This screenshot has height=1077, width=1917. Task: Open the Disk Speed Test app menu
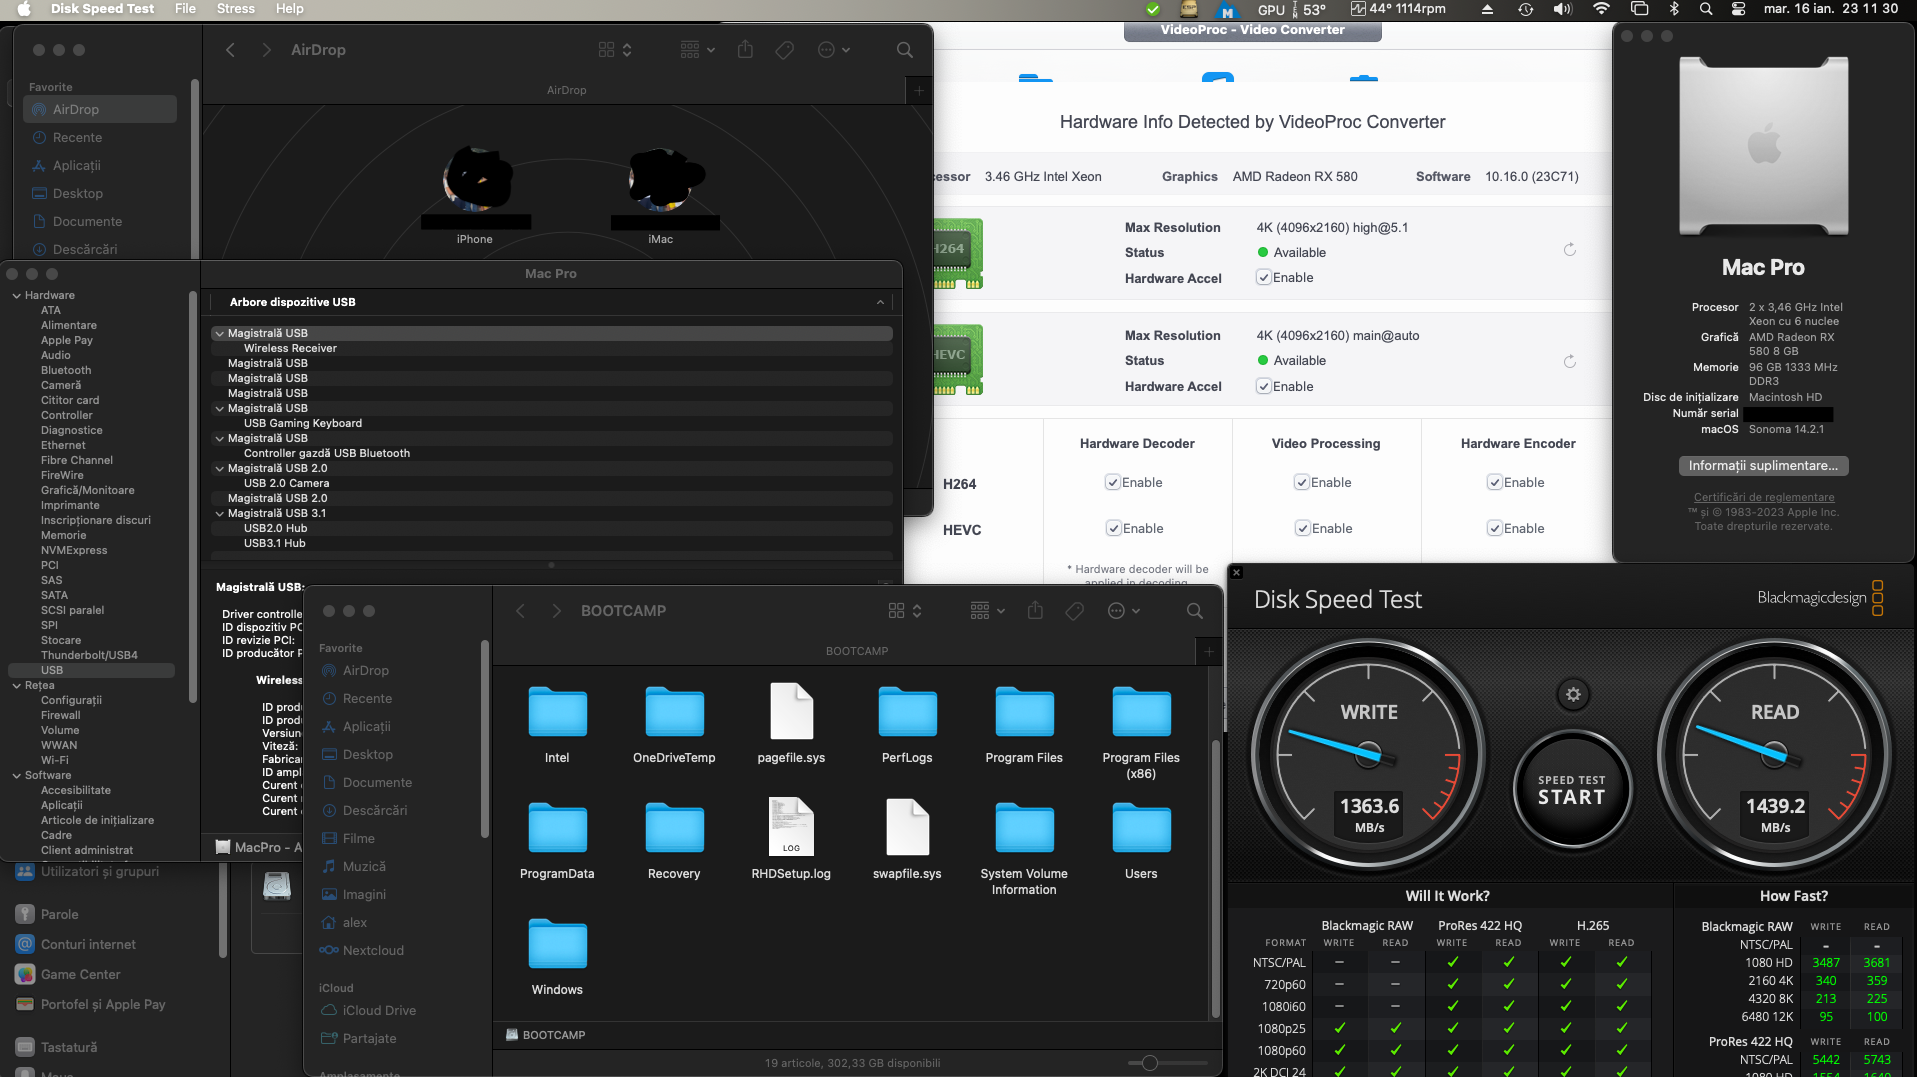pyautogui.click(x=102, y=9)
